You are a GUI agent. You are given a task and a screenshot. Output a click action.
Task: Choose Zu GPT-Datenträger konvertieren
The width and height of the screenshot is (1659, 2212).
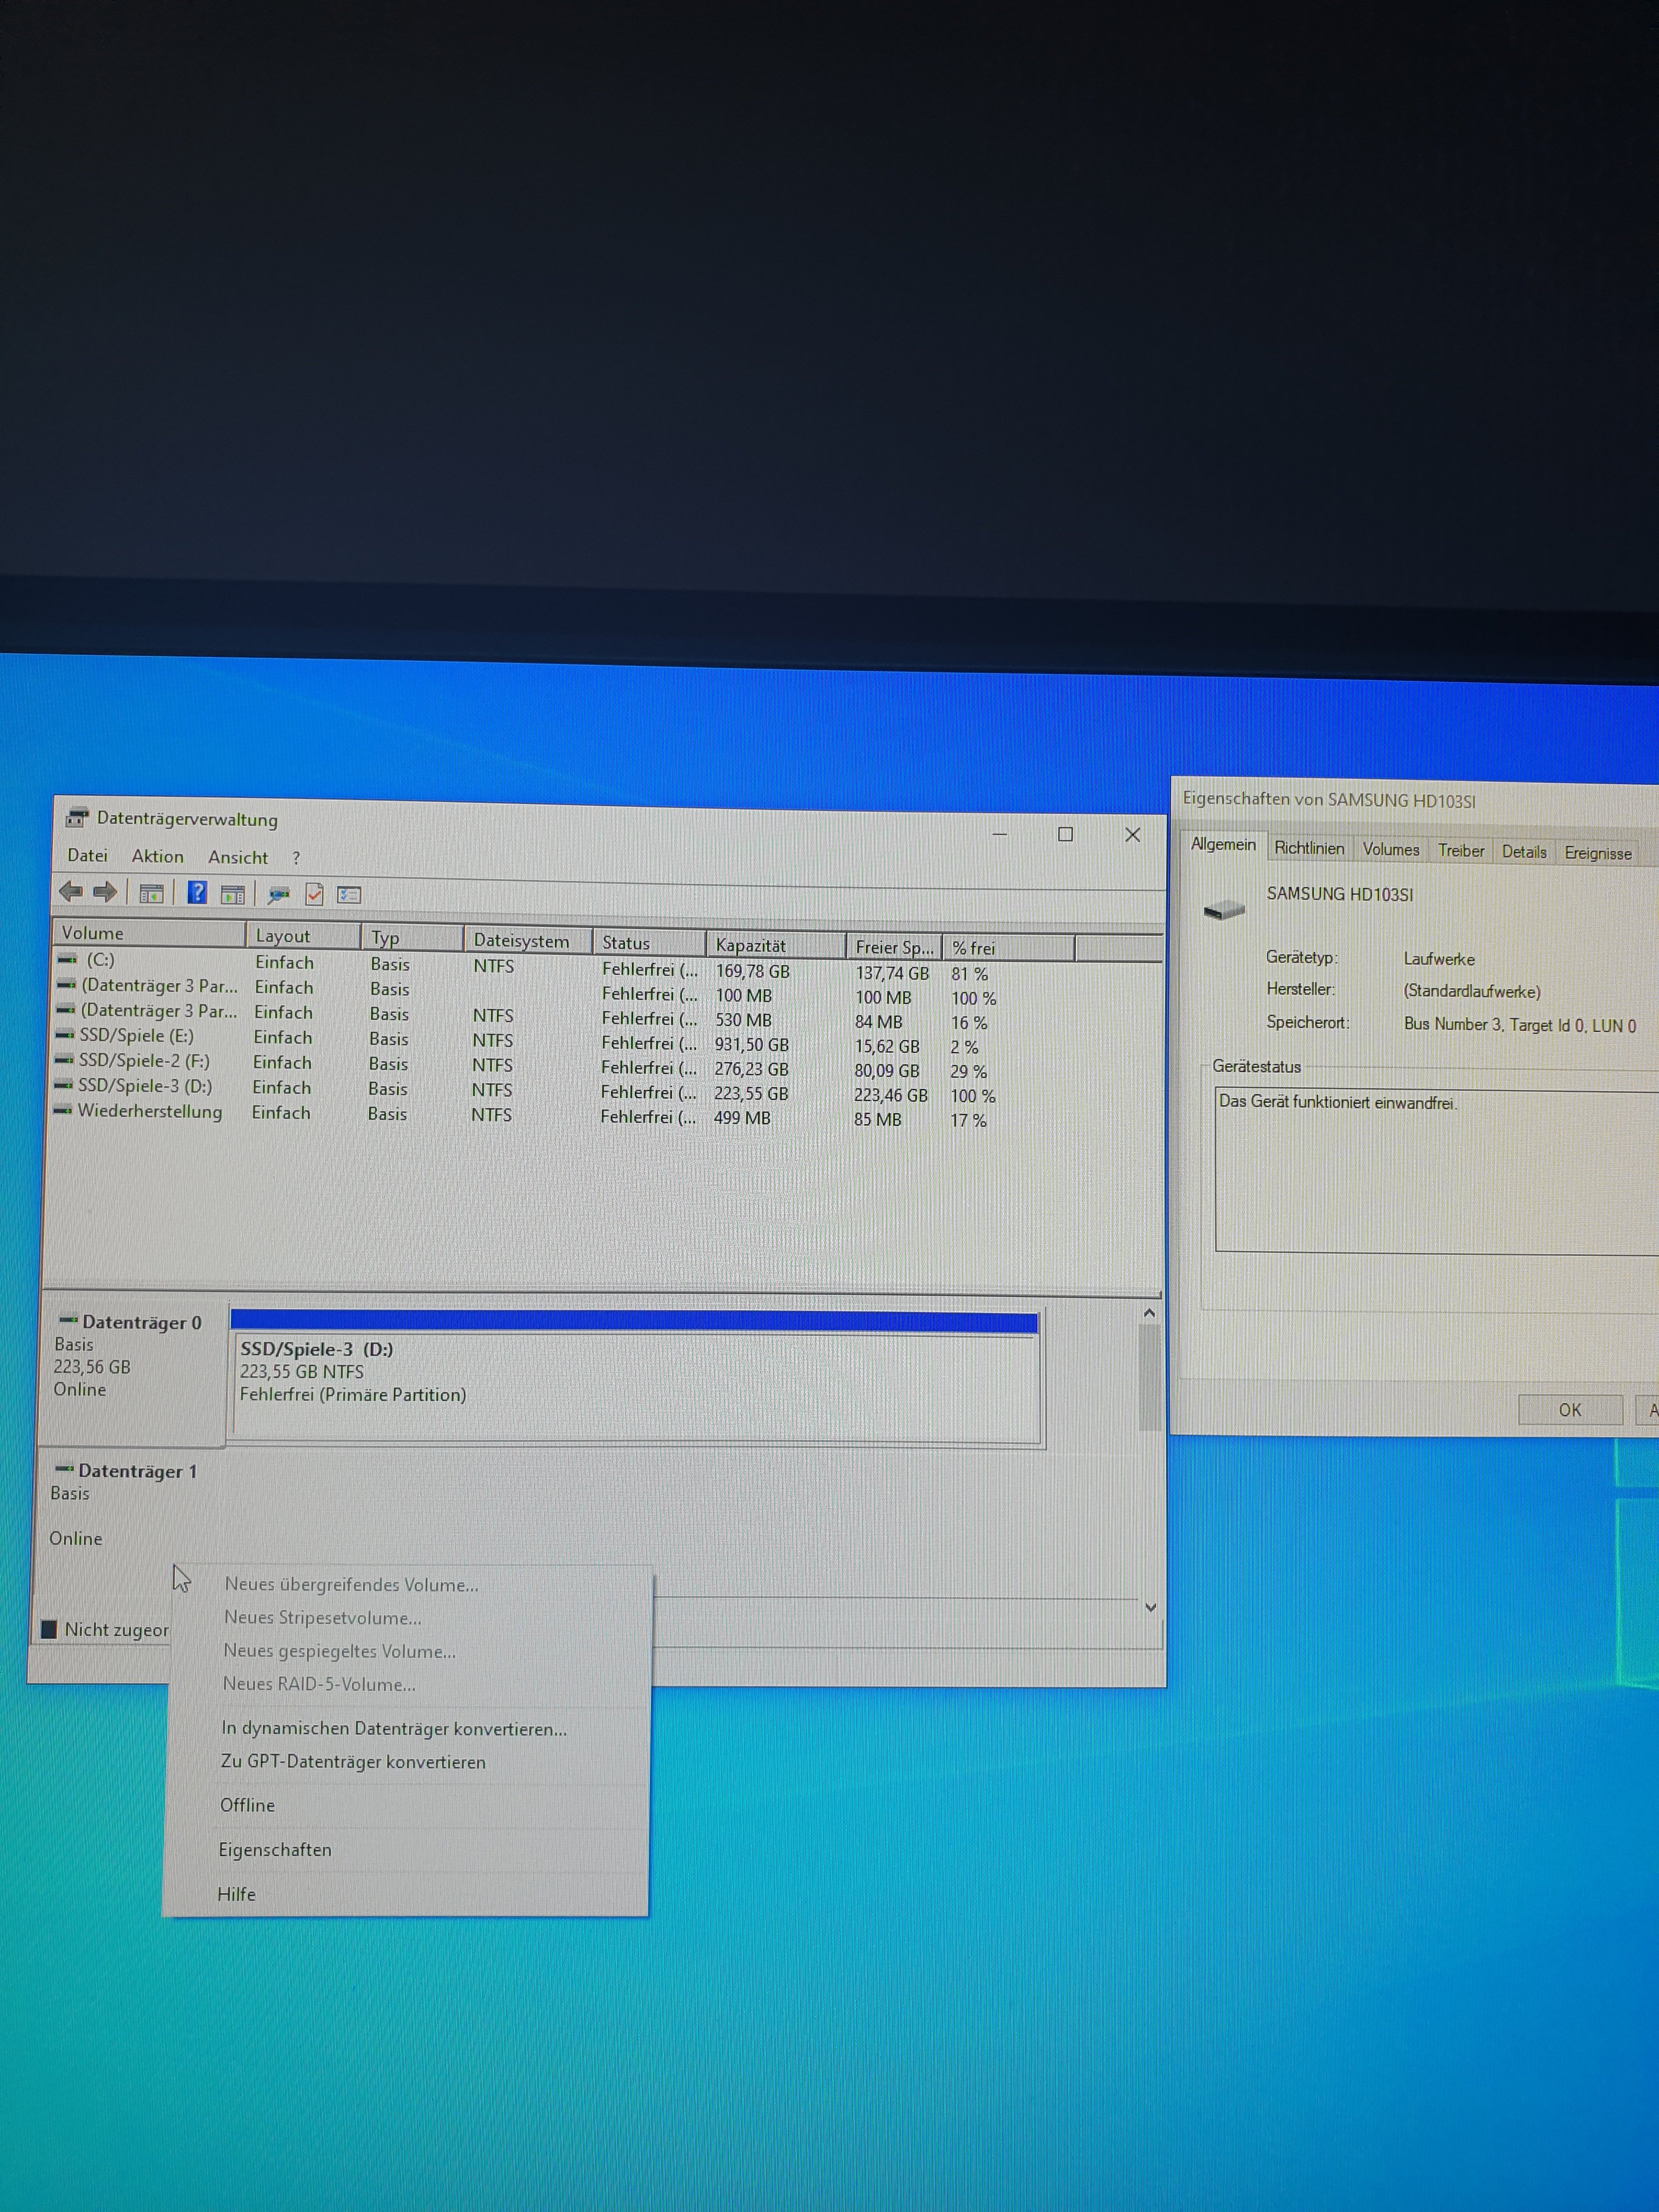point(353,1761)
